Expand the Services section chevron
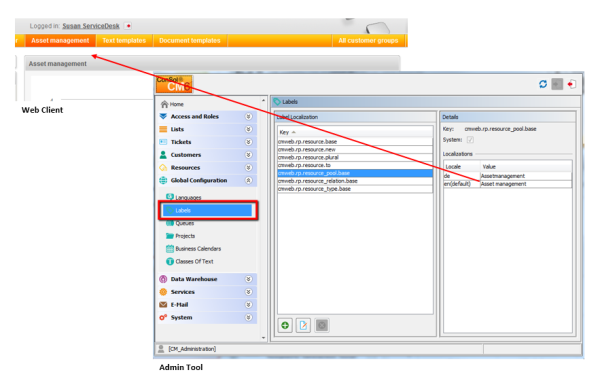This screenshot has height=385, width=600. coord(248,292)
